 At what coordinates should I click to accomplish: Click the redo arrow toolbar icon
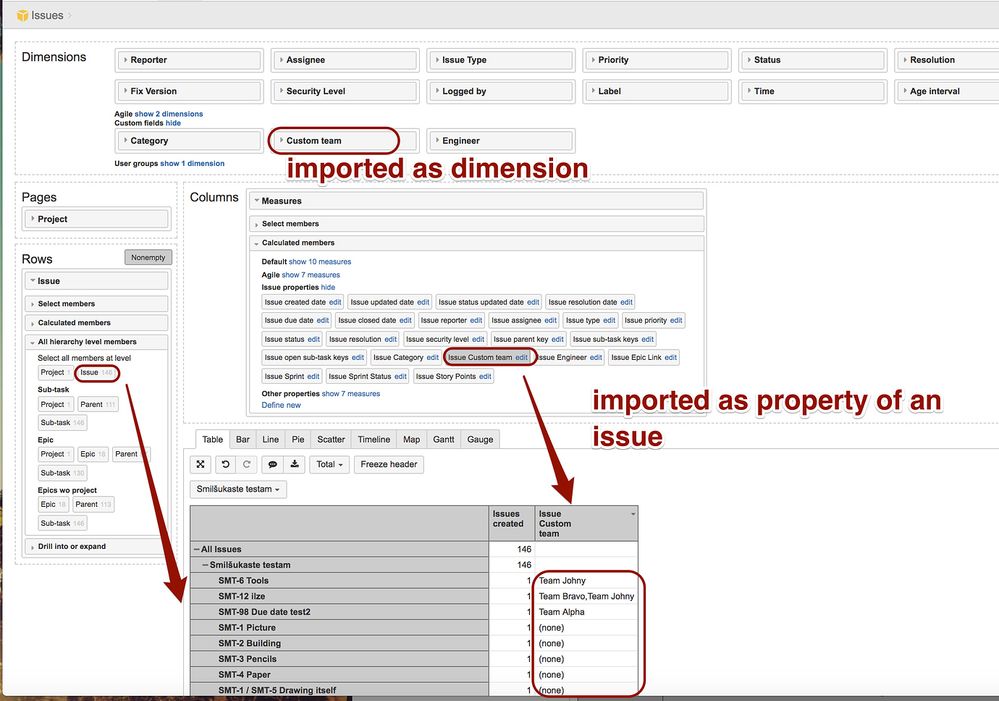[x=247, y=465]
